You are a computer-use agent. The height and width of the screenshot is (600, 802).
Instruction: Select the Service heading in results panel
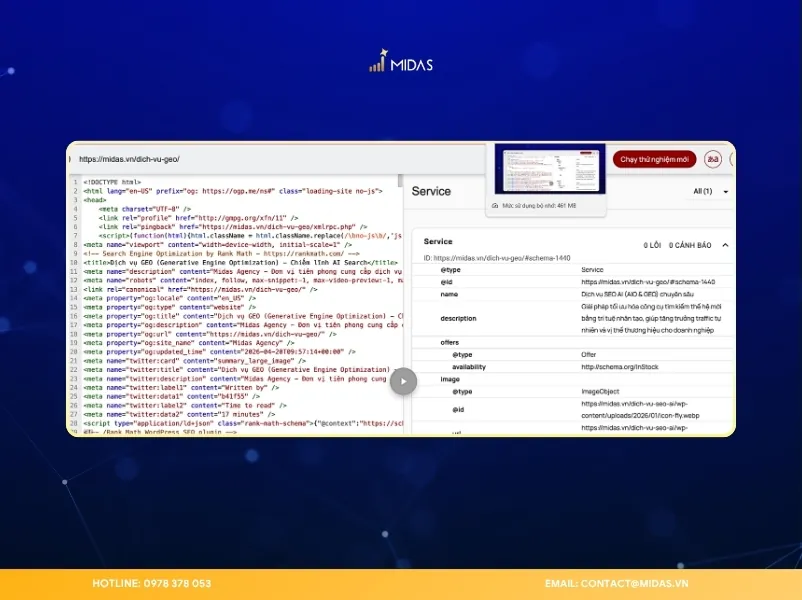431,191
